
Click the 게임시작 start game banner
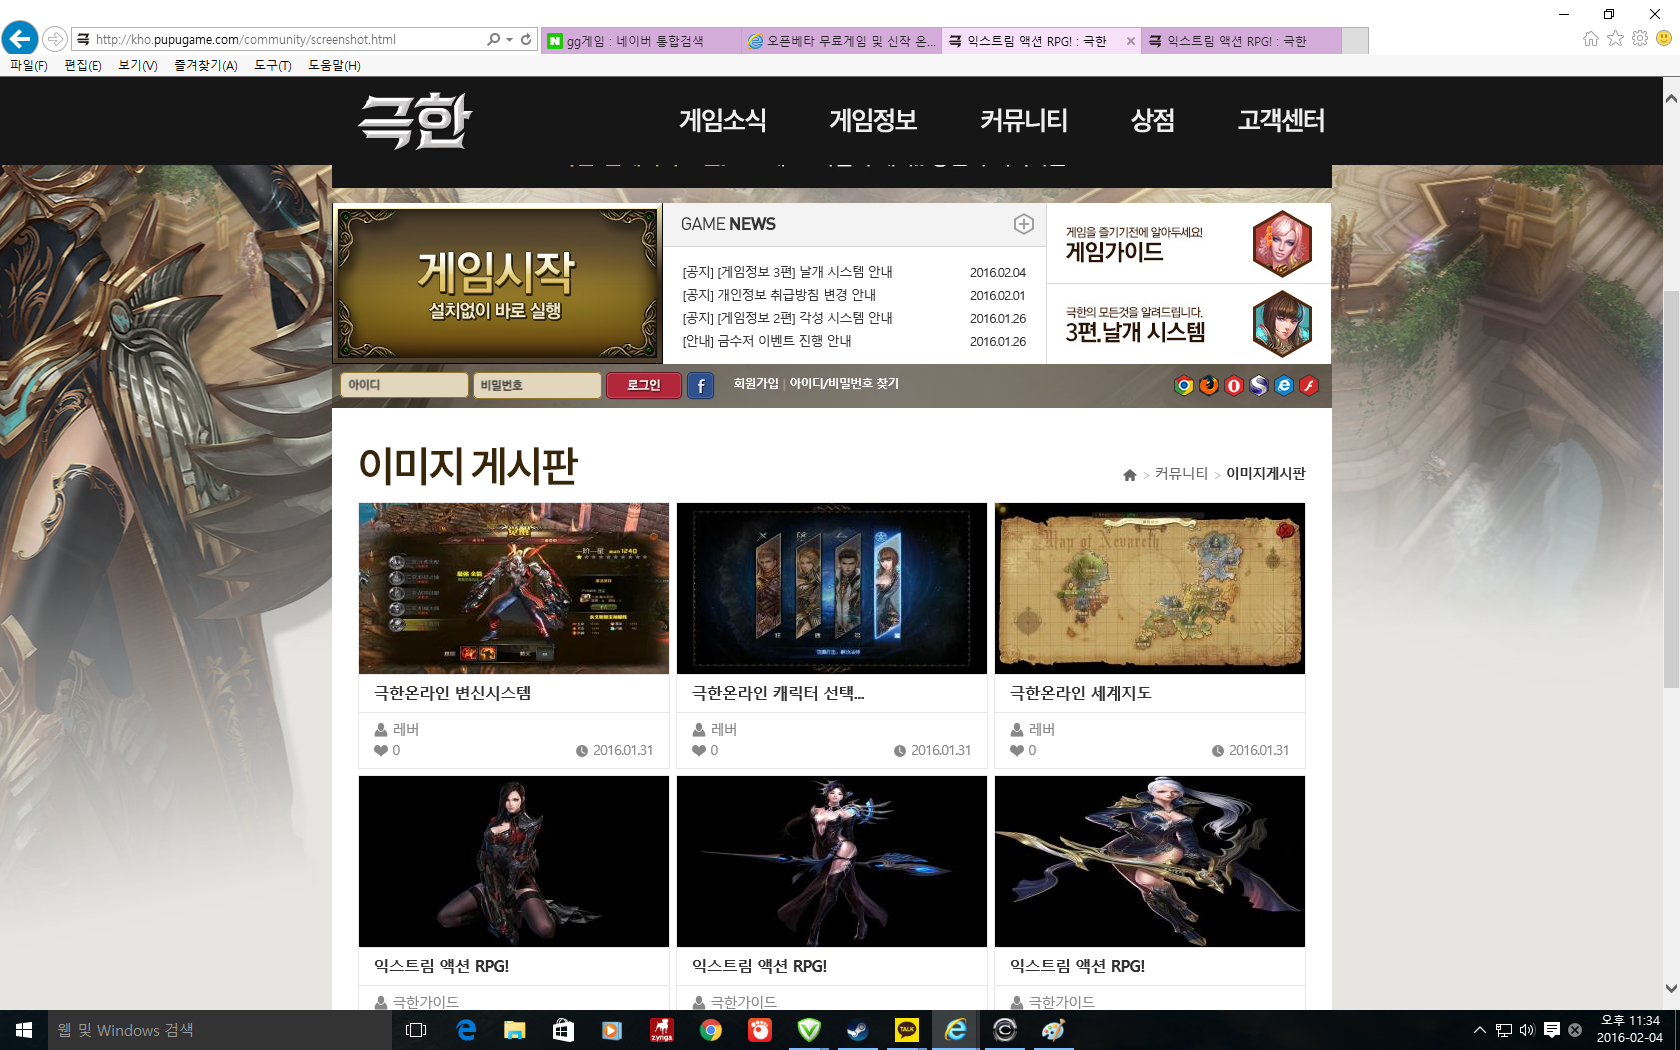(497, 283)
